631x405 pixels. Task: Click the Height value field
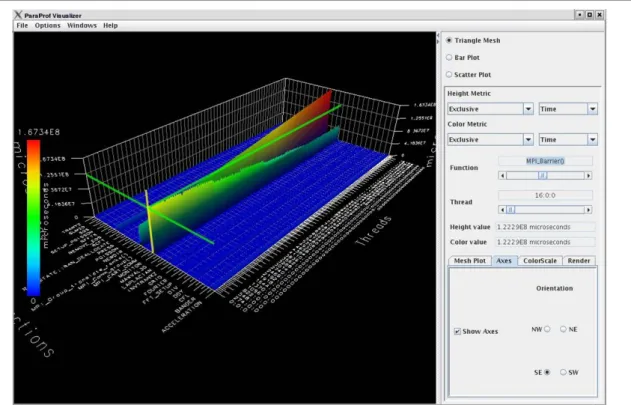click(x=545, y=227)
